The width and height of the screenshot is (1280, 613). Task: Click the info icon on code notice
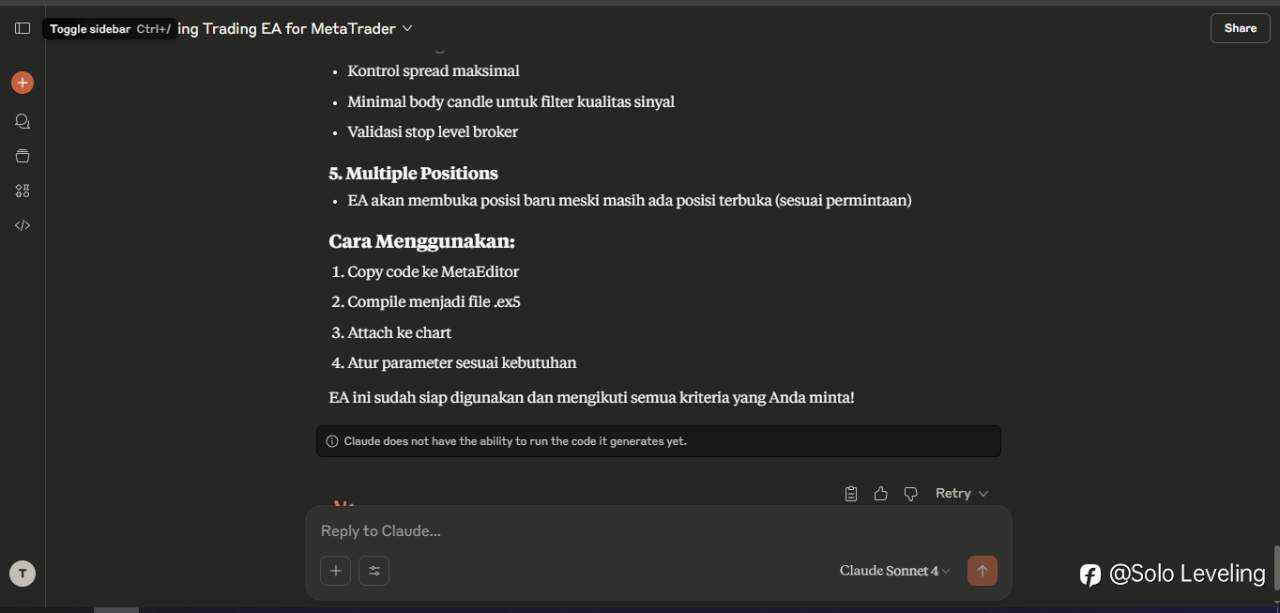click(x=332, y=441)
